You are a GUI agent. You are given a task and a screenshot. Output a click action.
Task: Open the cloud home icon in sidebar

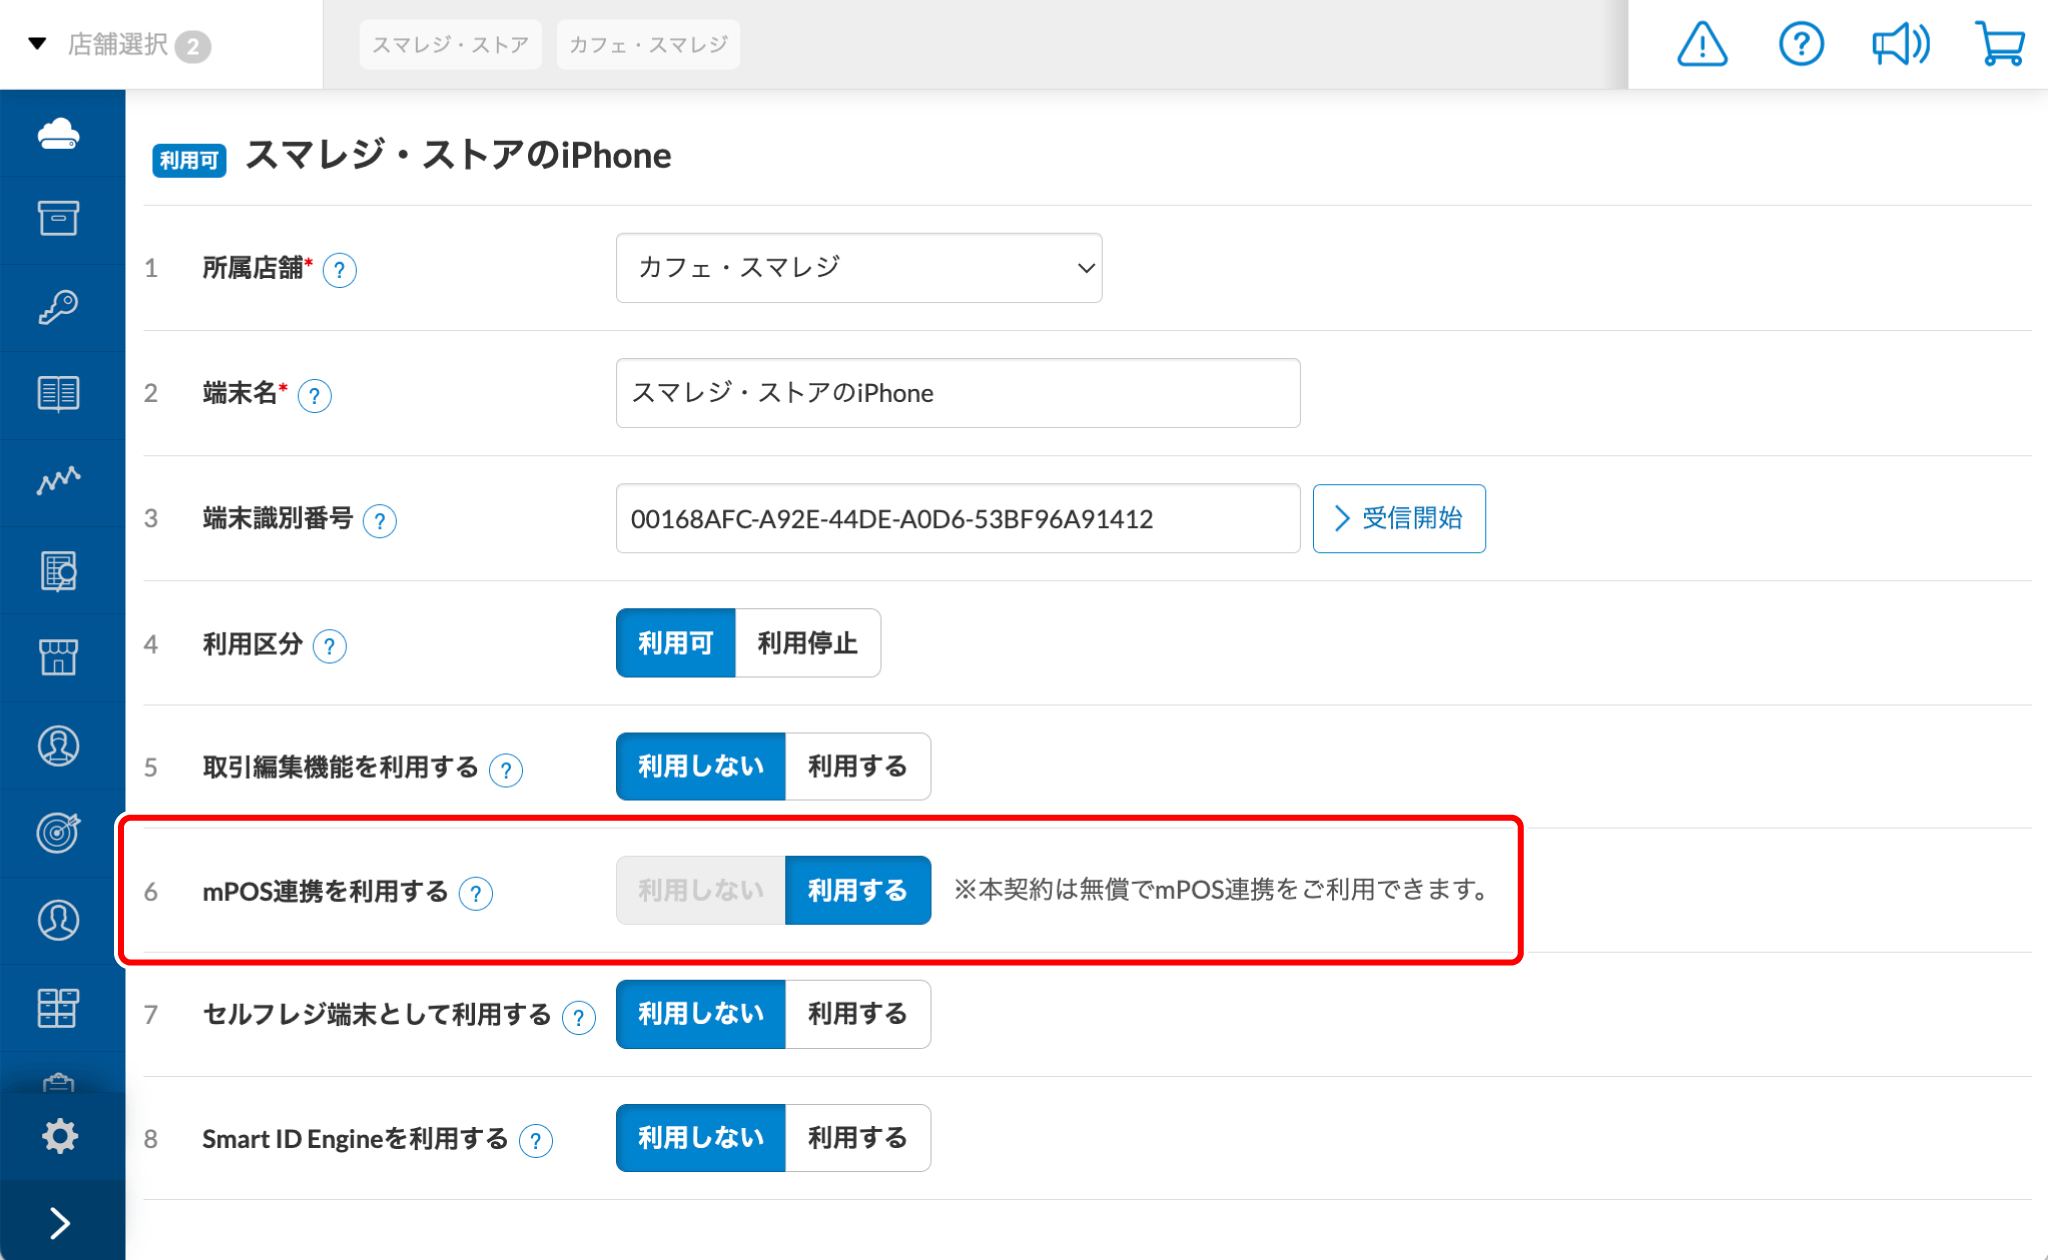(x=59, y=133)
